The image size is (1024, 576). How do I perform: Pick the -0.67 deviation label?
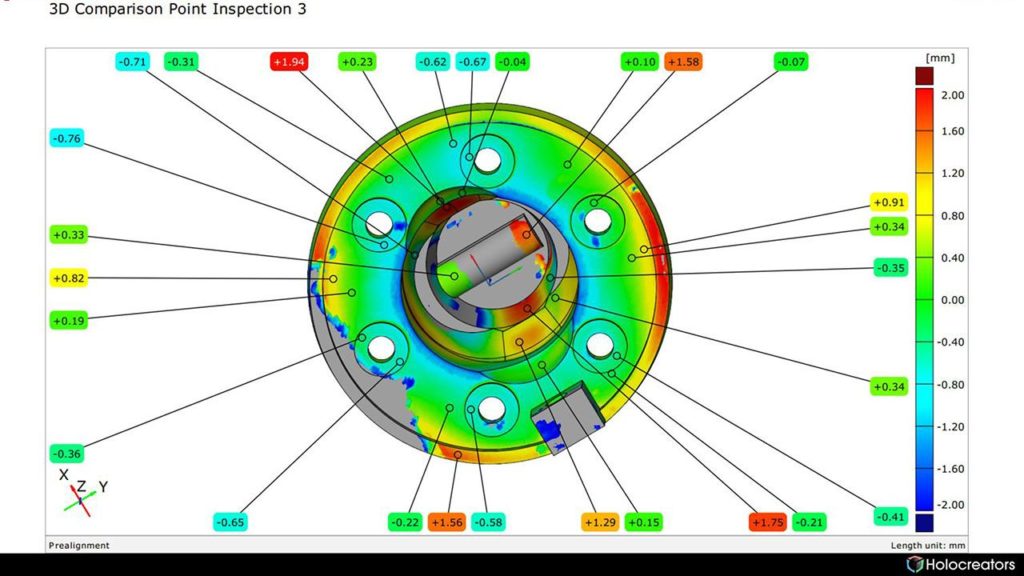(x=472, y=62)
